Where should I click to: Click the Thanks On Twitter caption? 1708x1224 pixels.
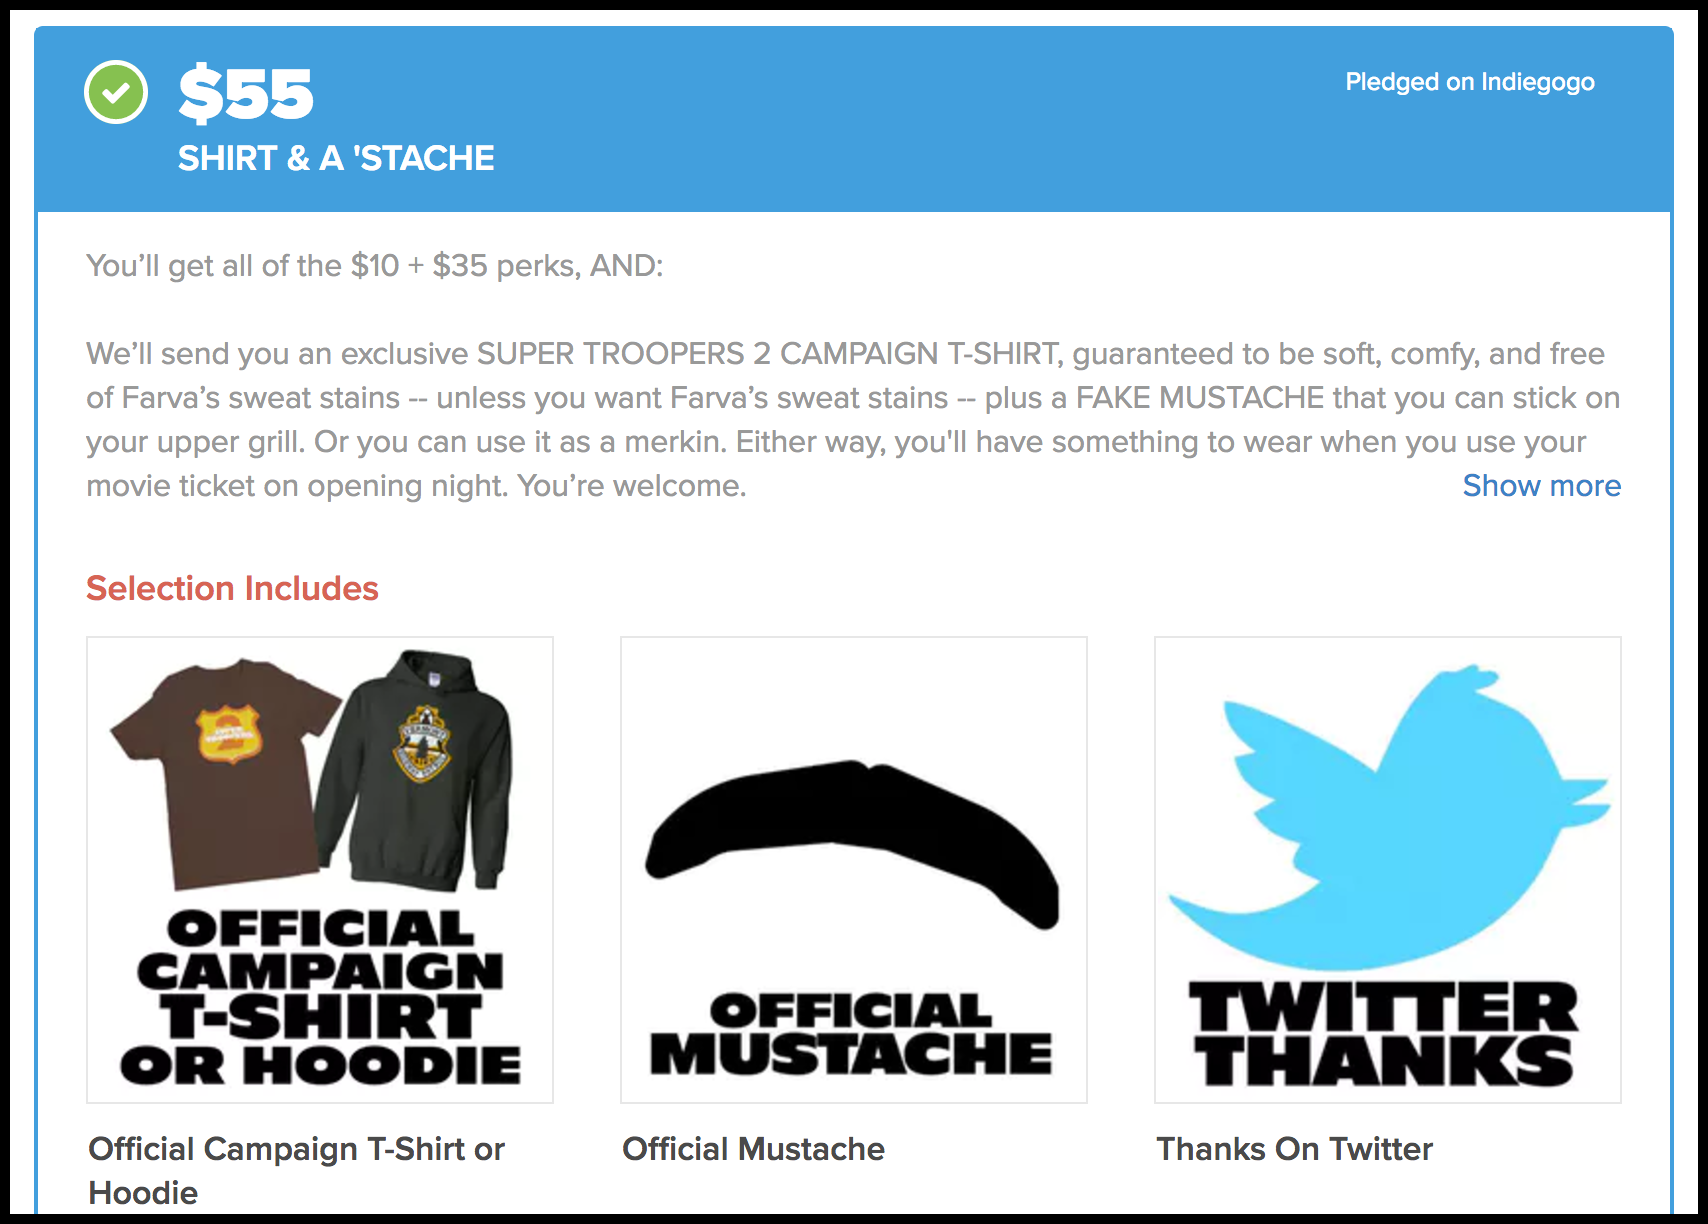pyautogui.click(x=1294, y=1149)
